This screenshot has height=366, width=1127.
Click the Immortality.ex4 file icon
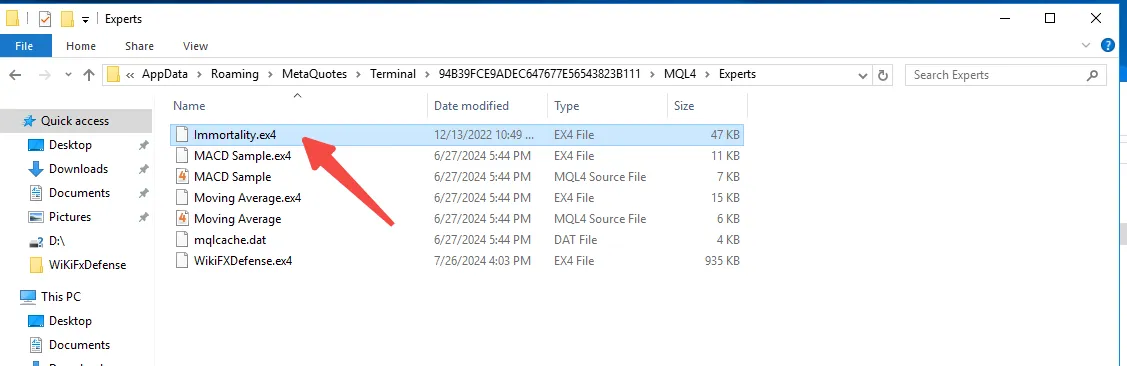(x=182, y=134)
